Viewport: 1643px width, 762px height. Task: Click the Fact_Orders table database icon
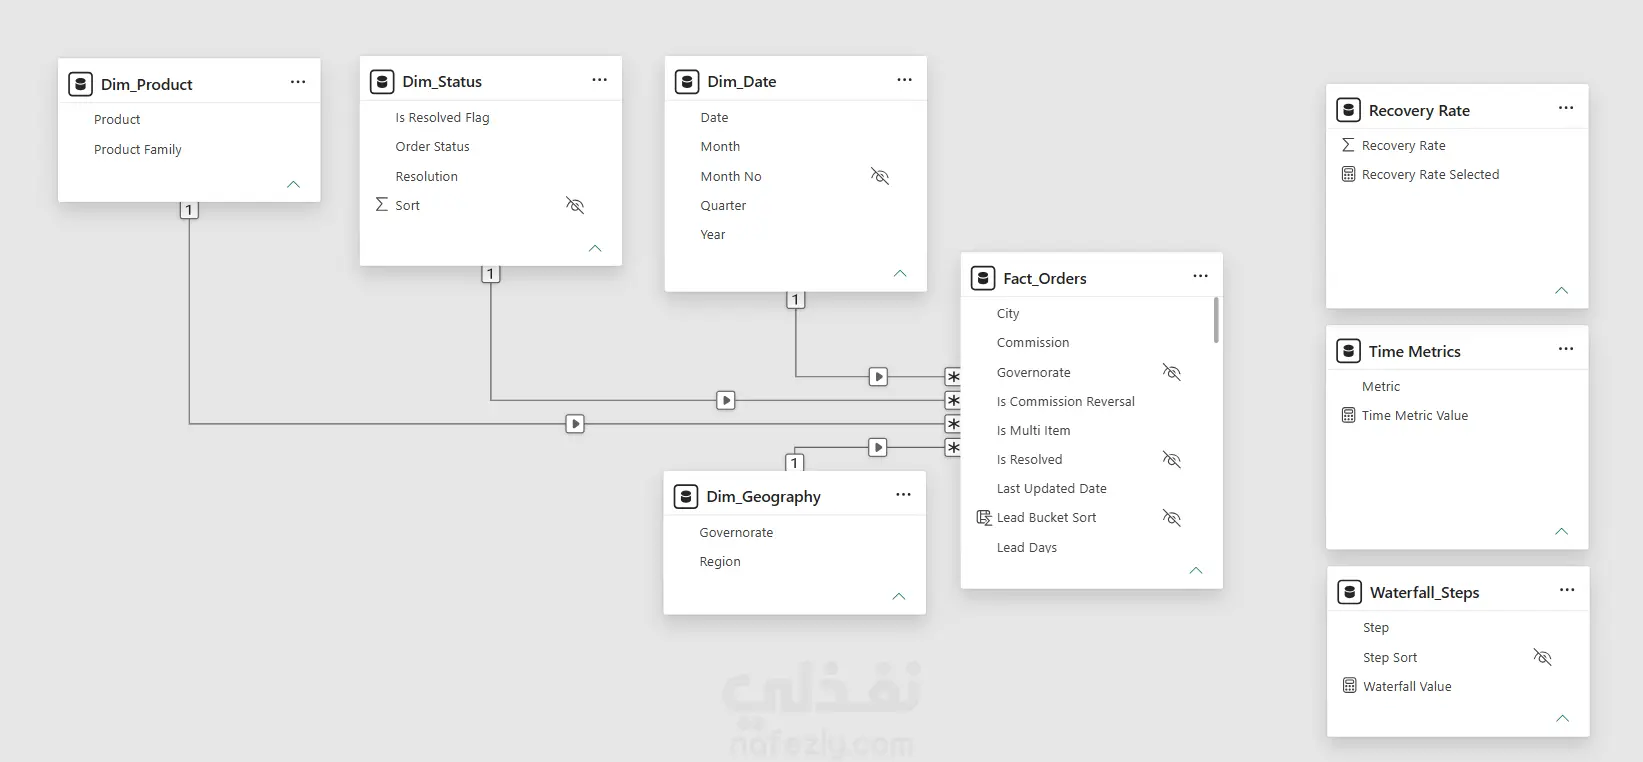coord(983,278)
